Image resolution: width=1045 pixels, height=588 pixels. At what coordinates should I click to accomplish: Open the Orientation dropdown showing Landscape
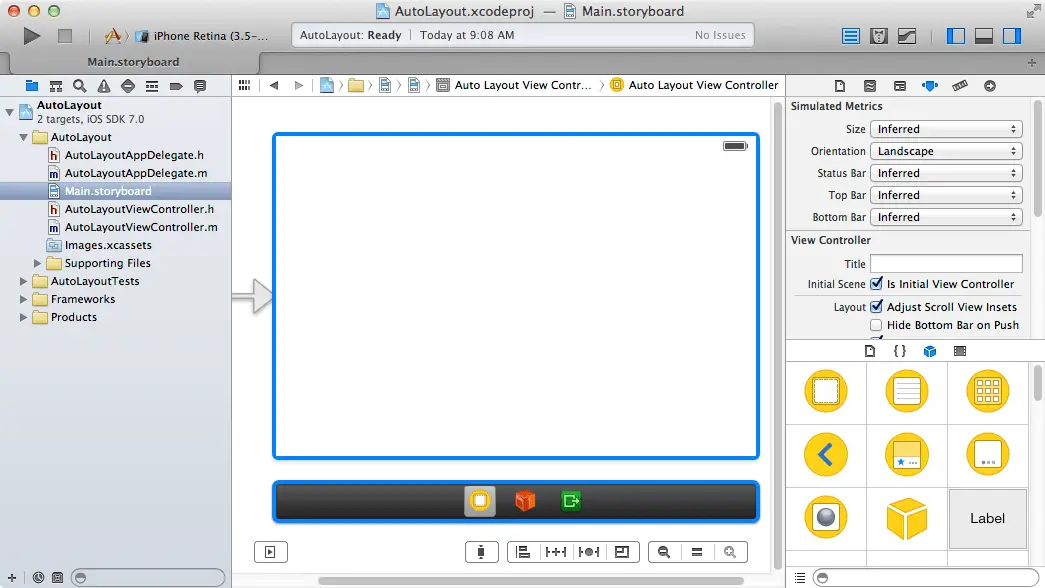pos(945,151)
